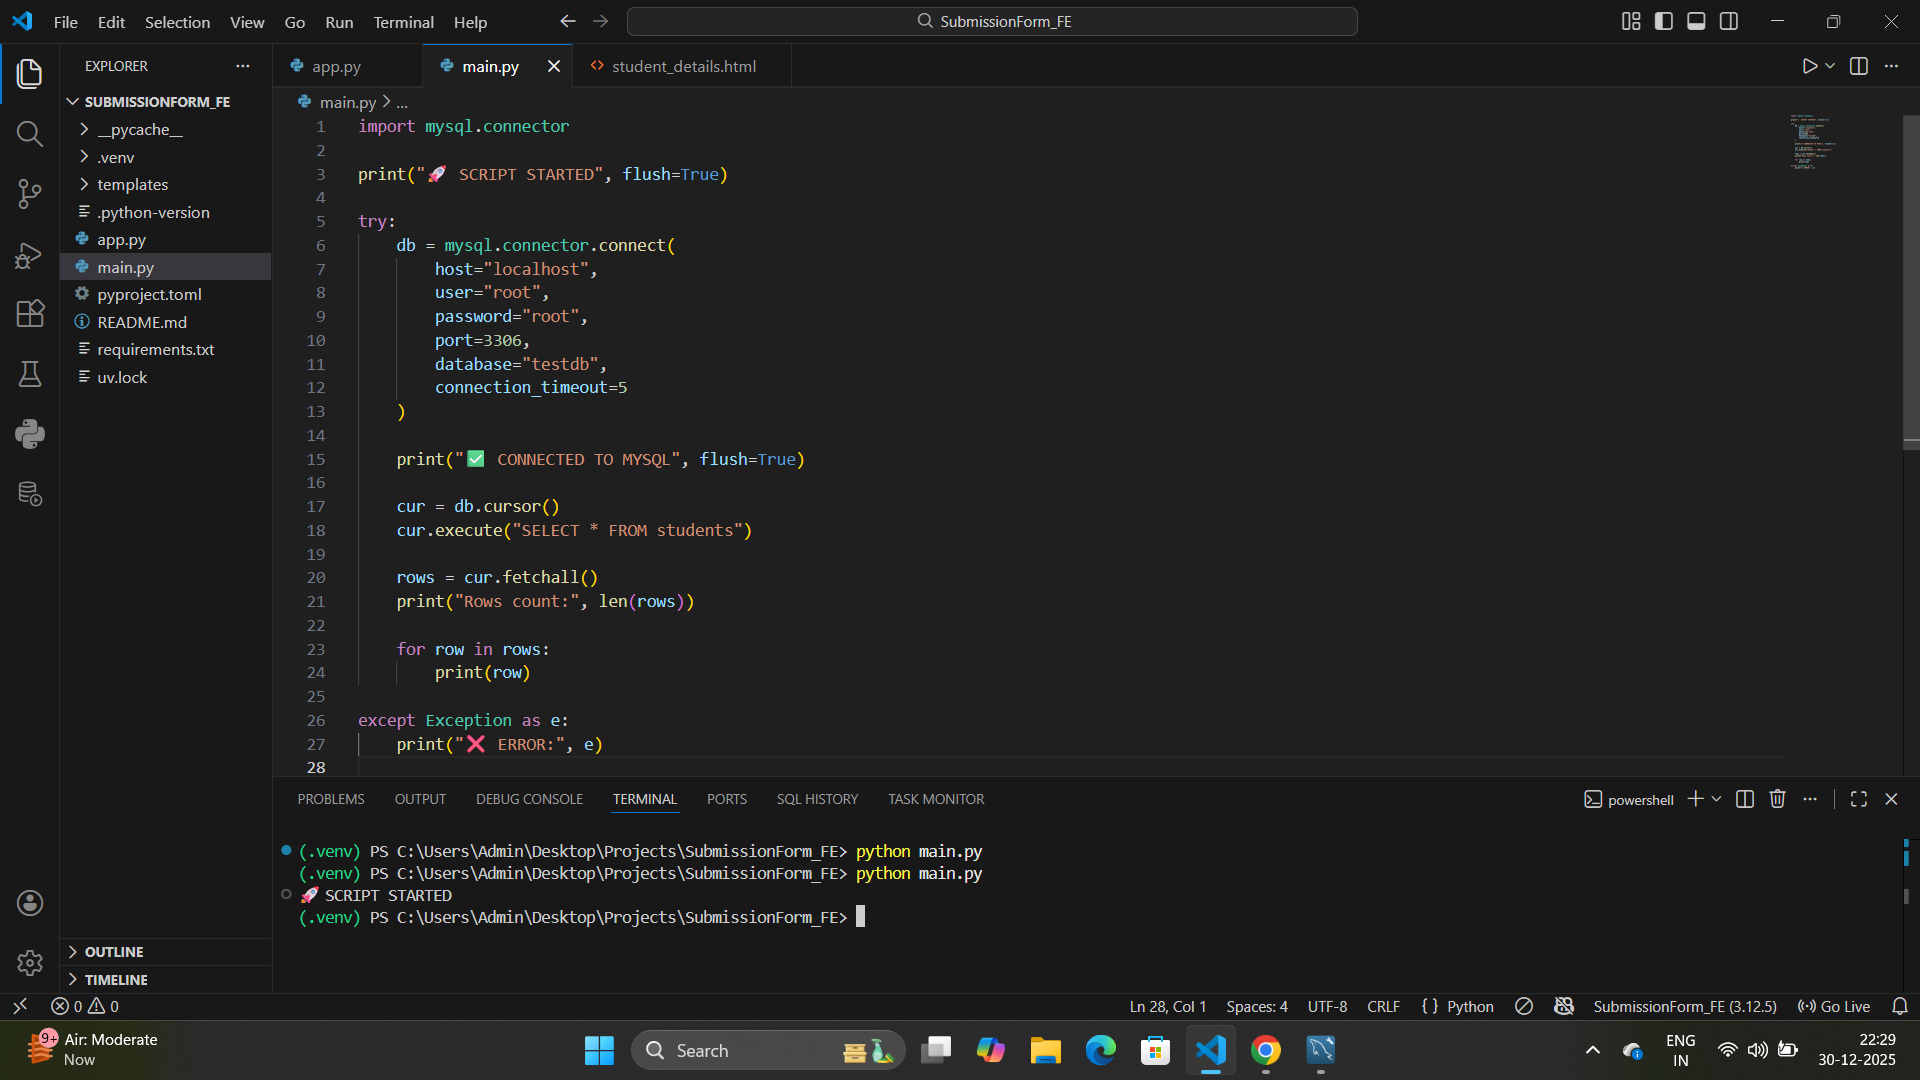Open the Source Control view

coord(29,194)
